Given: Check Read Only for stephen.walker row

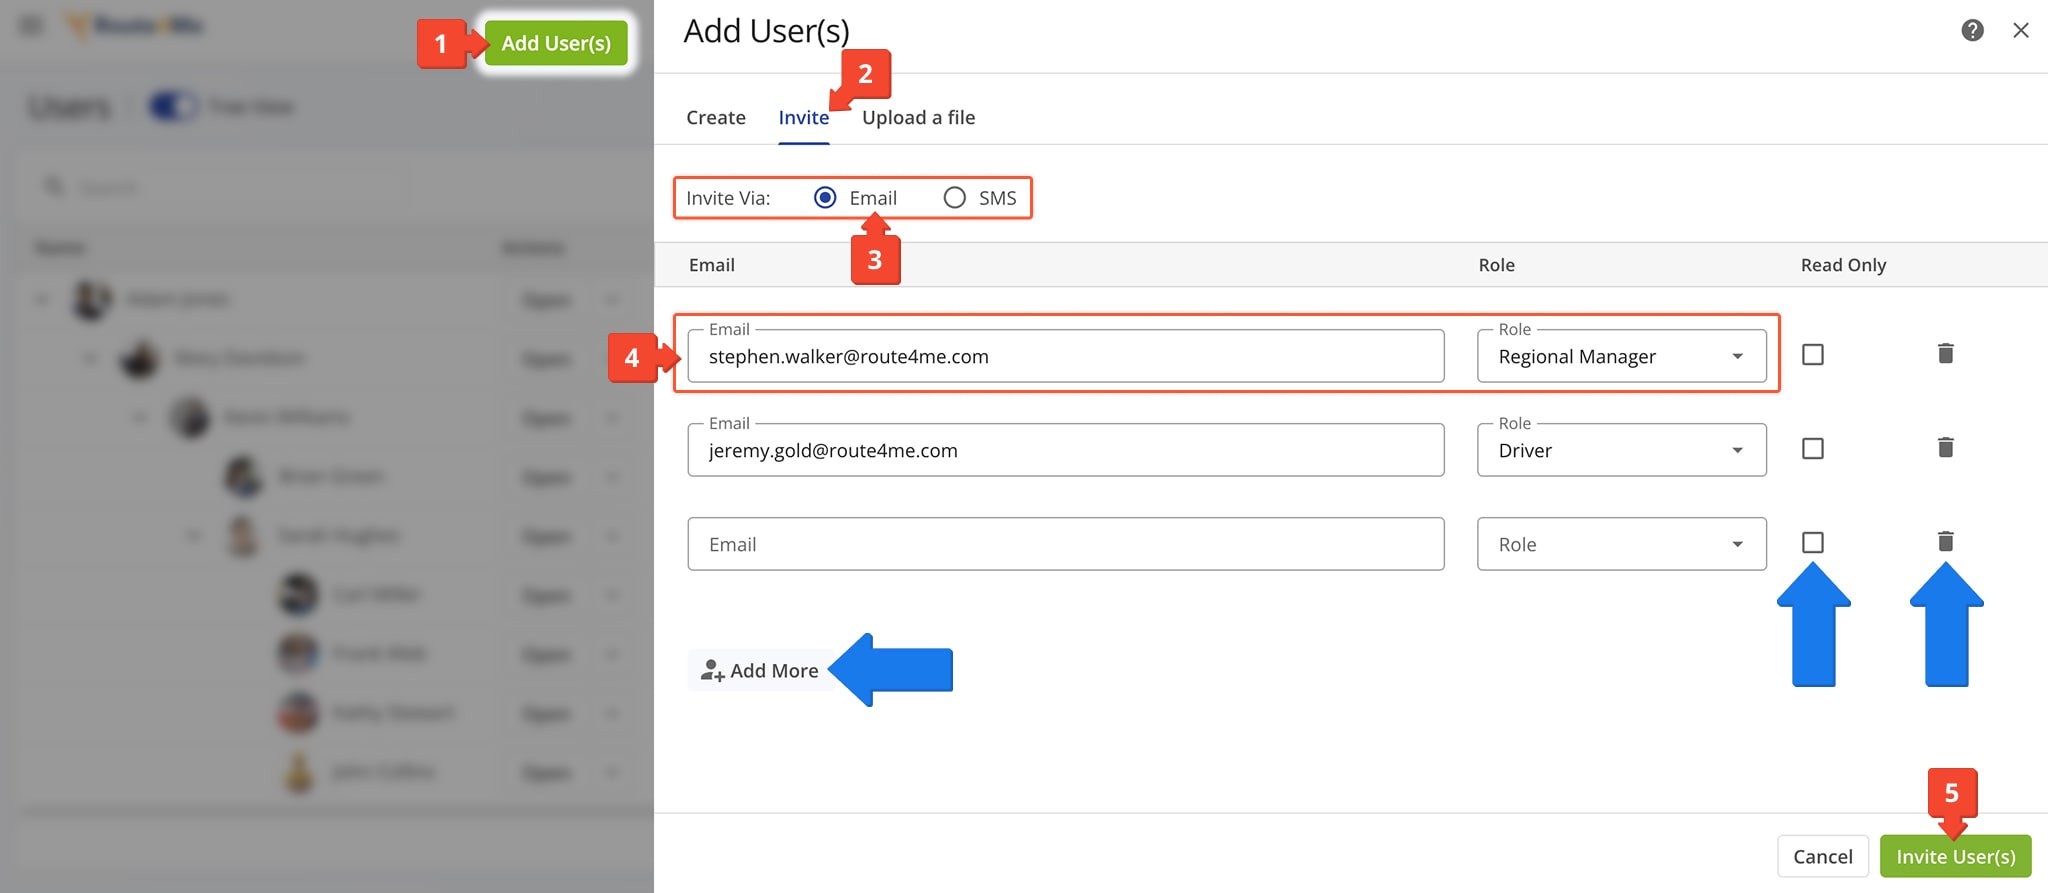Looking at the screenshot, I should [x=1813, y=354].
